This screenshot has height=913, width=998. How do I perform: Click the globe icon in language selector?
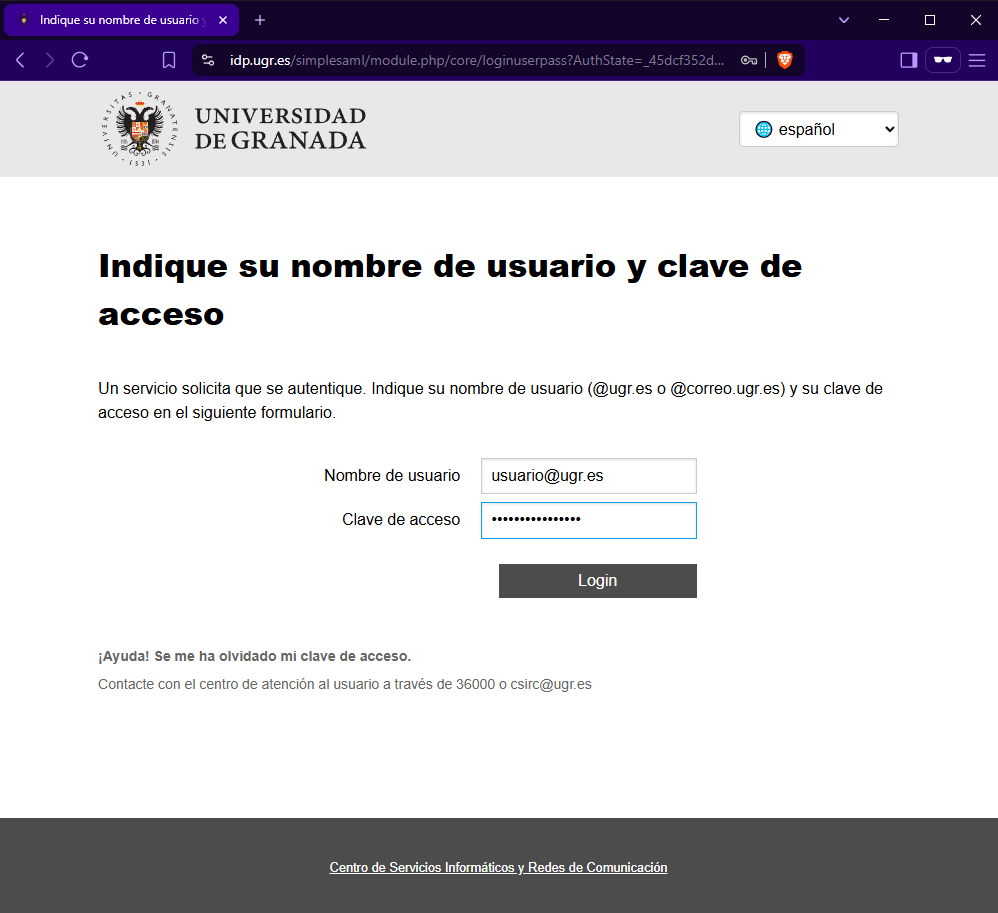pyautogui.click(x=763, y=129)
